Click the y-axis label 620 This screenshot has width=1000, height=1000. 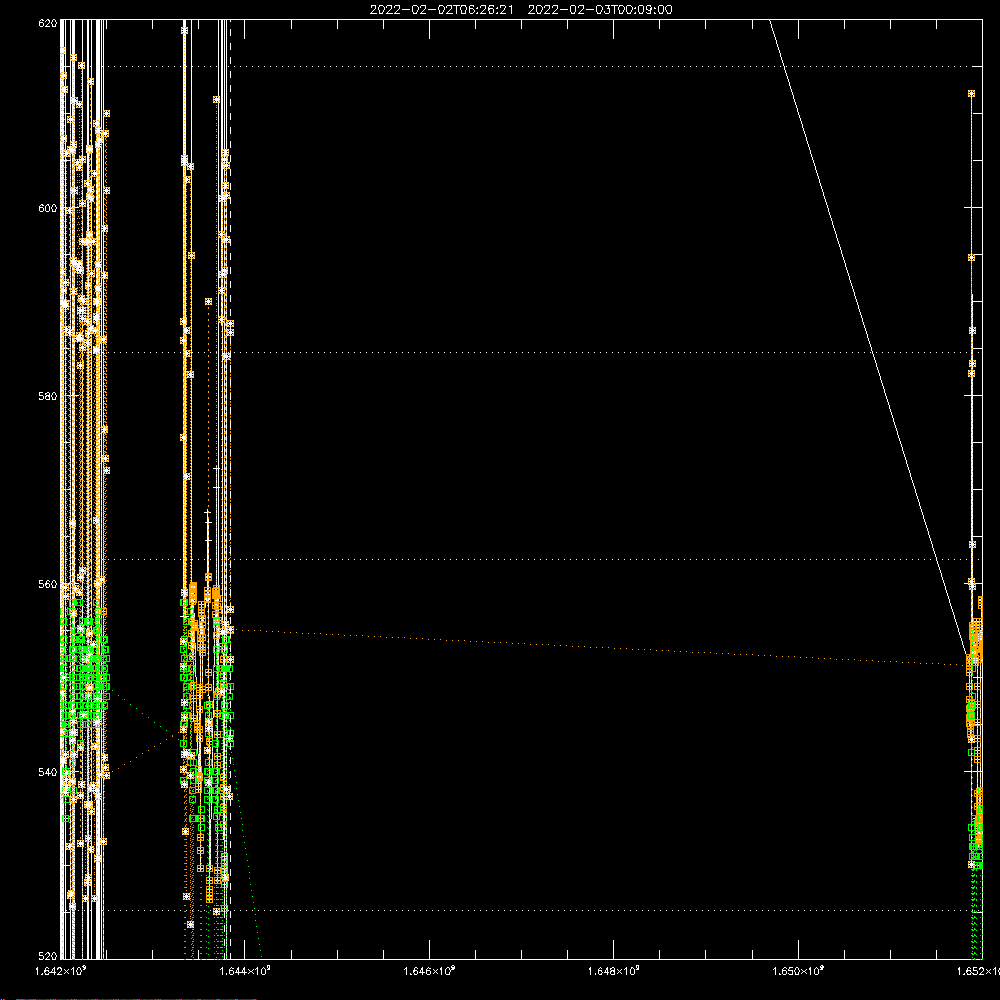point(48,23)
